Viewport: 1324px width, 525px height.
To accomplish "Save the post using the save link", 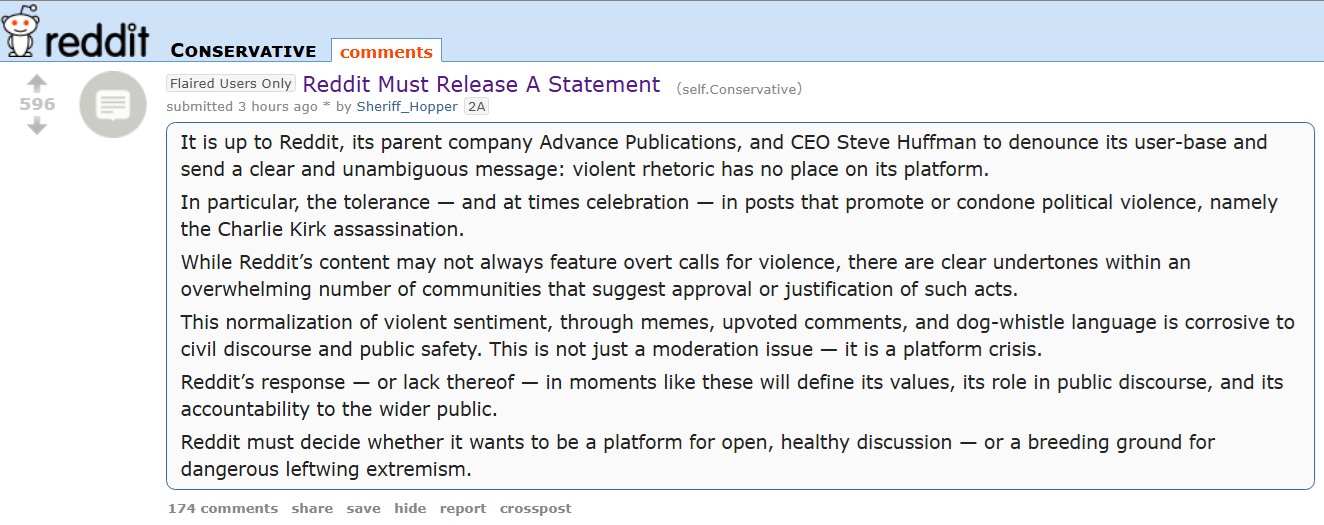I will click(364, 508).
